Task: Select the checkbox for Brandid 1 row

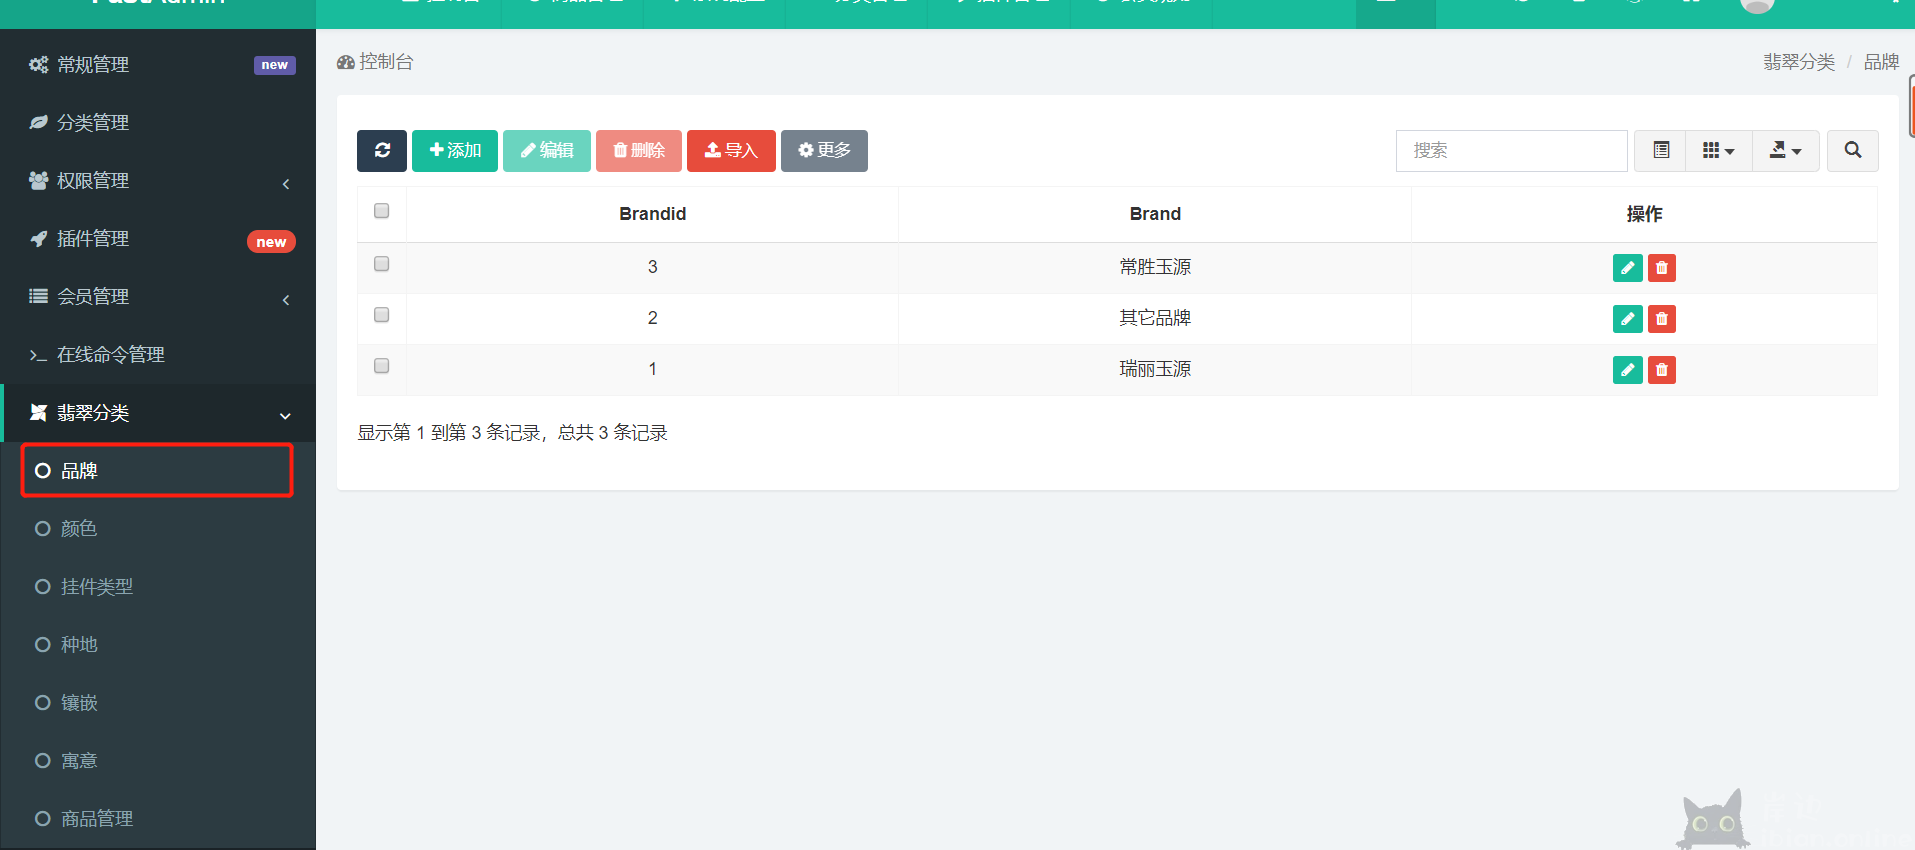Action: point(381,366)
